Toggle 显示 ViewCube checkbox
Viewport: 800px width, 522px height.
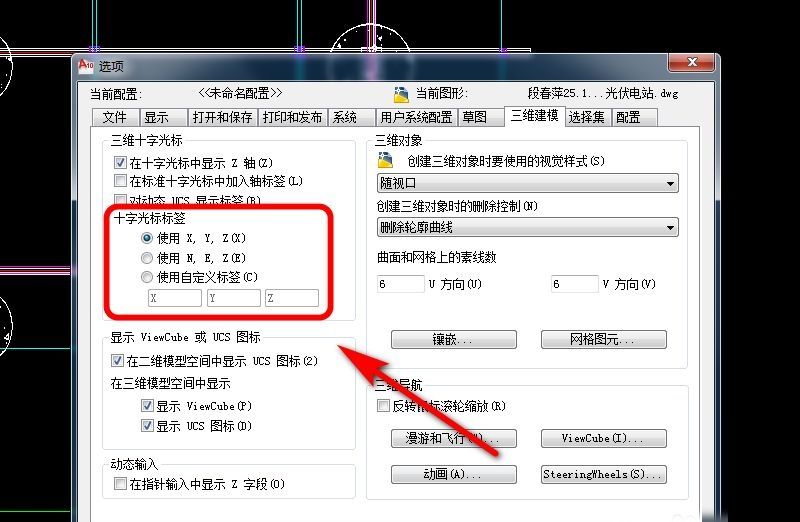point(147,406)
